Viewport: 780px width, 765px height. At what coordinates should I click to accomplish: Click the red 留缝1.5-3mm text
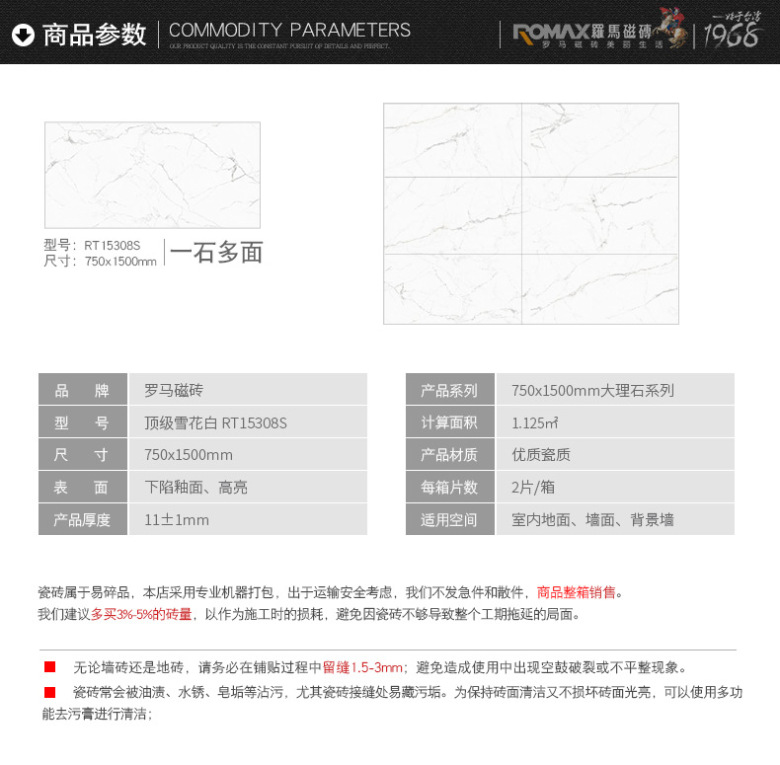tap(363, 667)
